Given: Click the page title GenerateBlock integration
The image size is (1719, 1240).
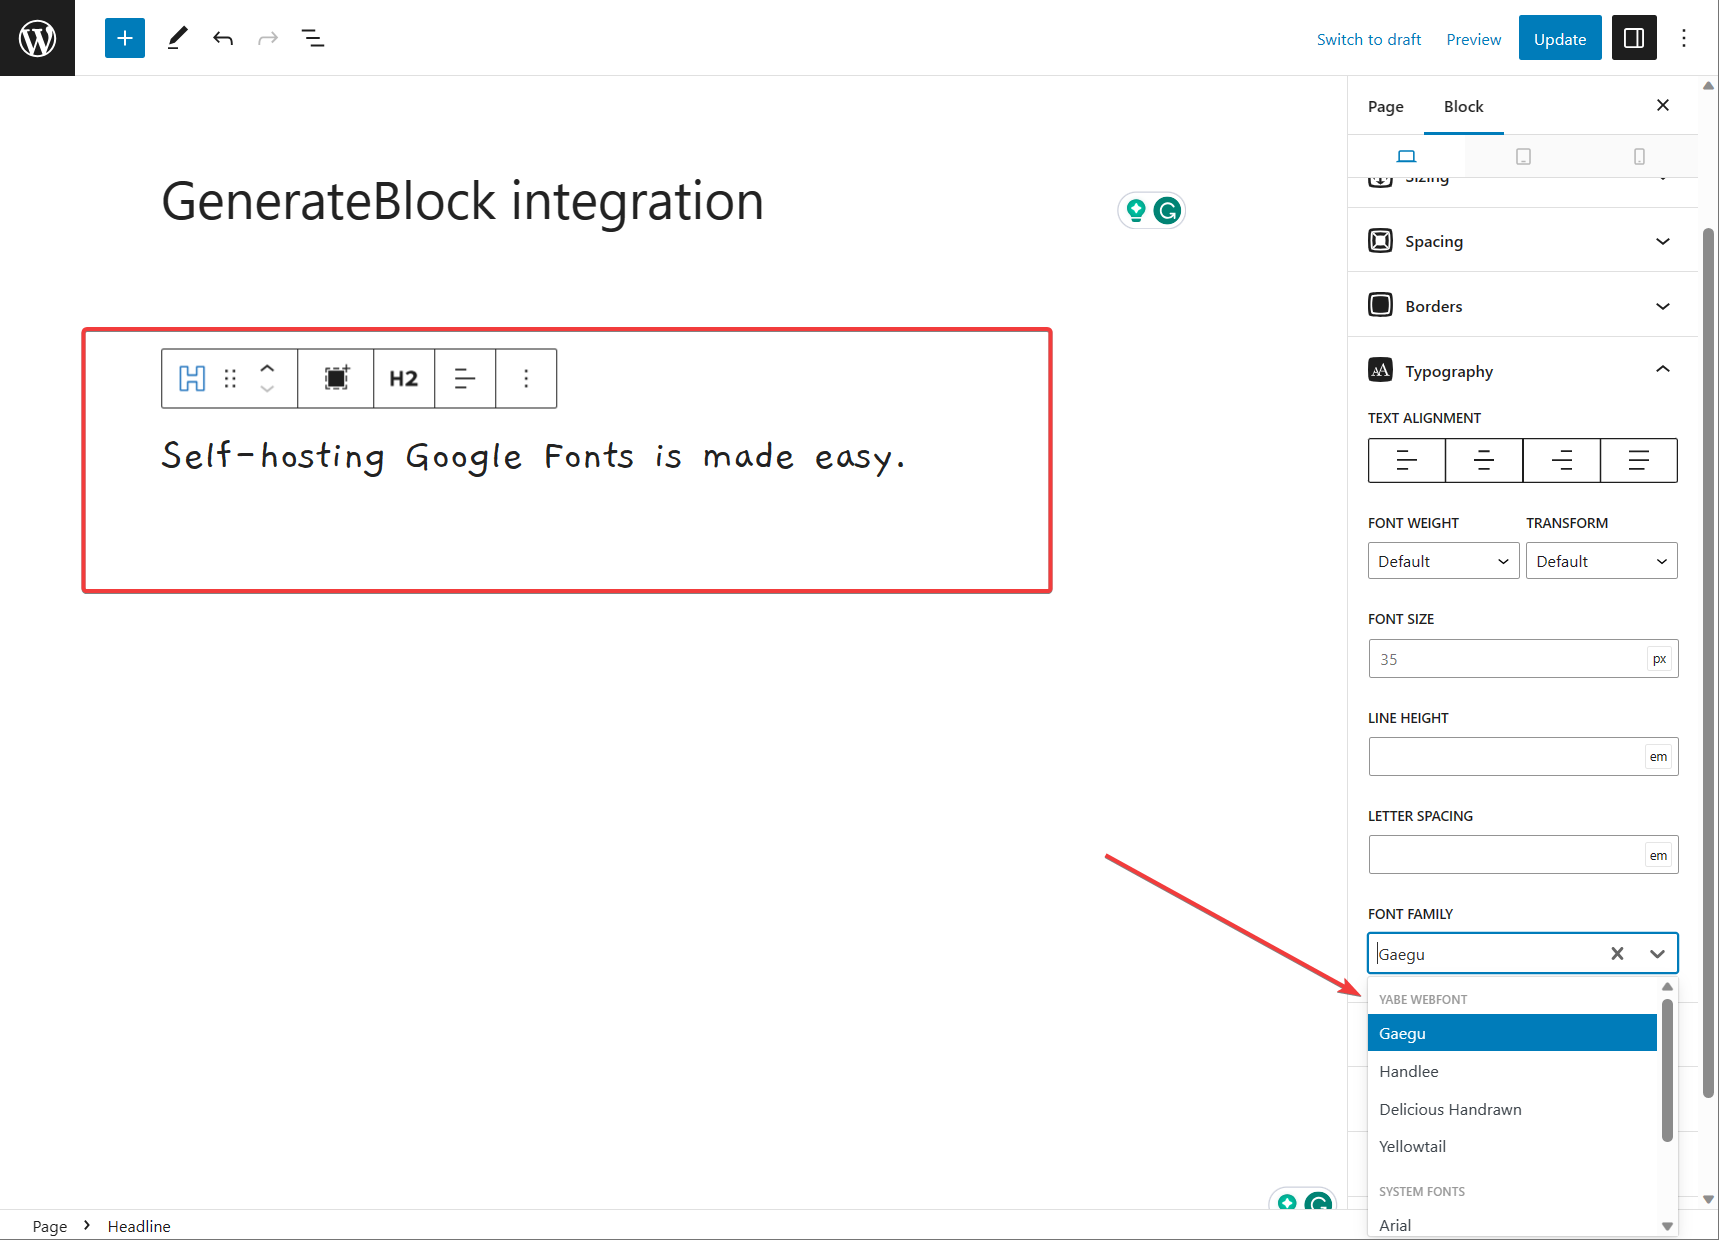Looking at the screenshot, I should pyautogui.click(x=463, y=201).
